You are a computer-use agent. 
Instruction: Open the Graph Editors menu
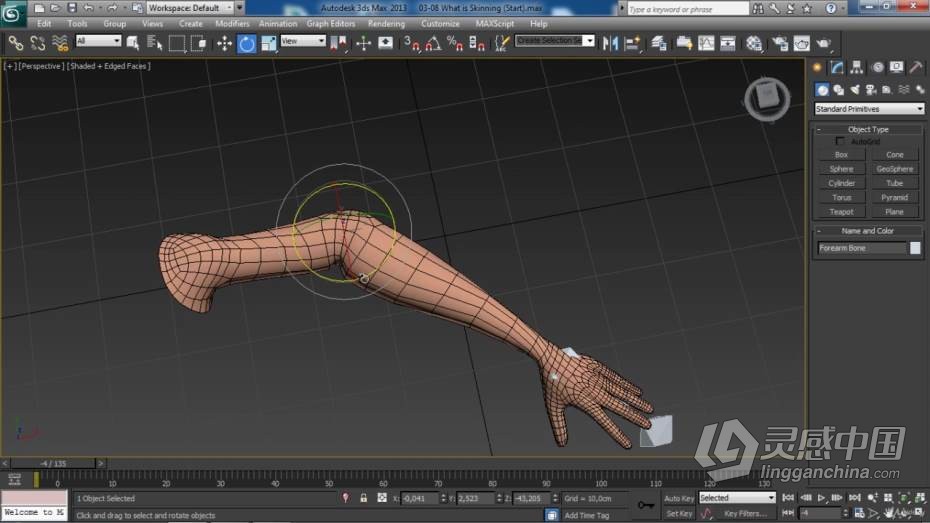click(330, 24)
